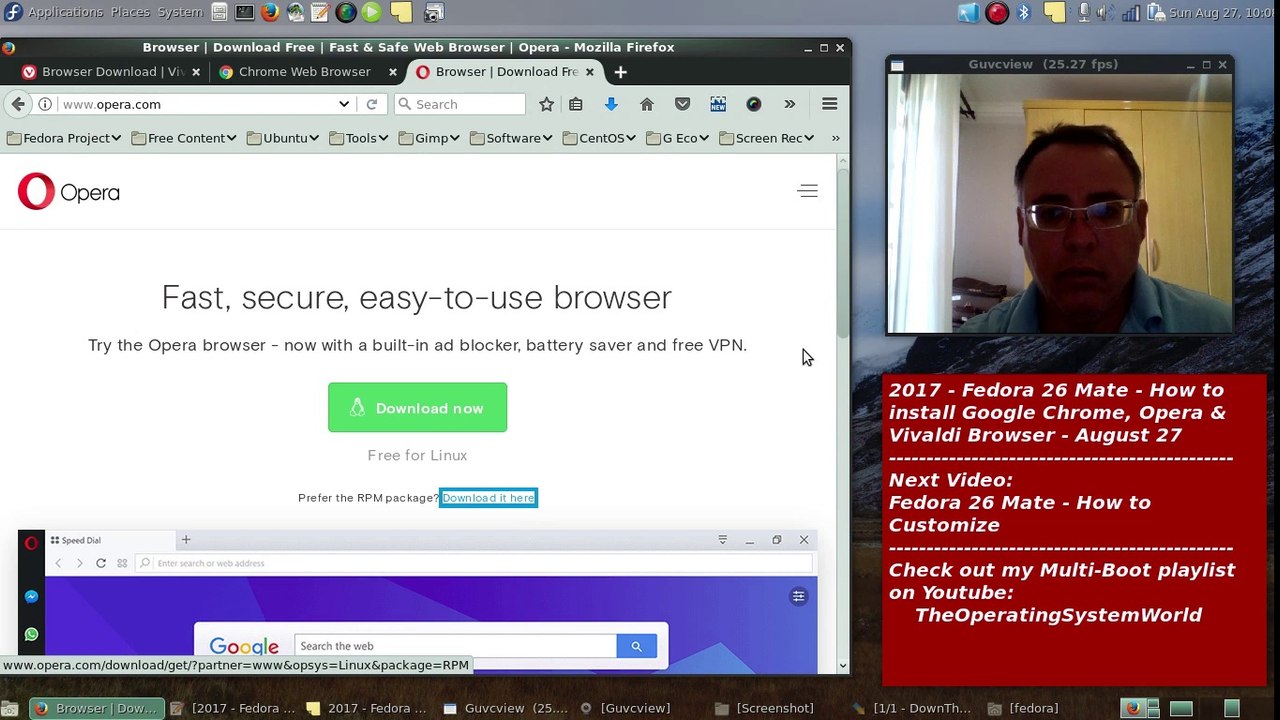Click the NEW calendar extension icon in toolbar

(x=718, y=104)
